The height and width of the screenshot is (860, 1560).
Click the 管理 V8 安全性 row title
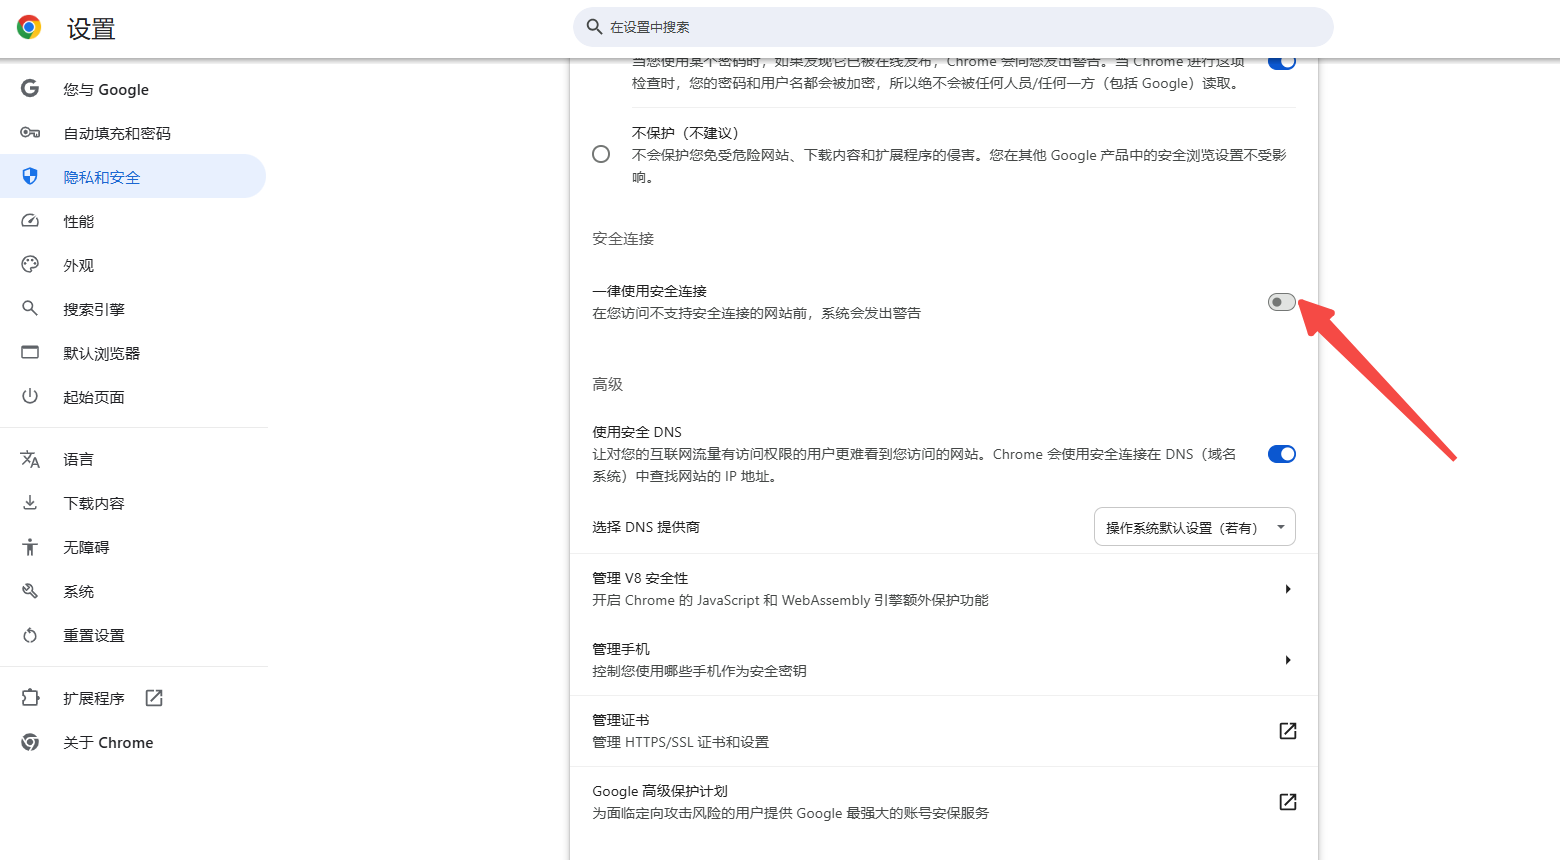coord(640,578)
